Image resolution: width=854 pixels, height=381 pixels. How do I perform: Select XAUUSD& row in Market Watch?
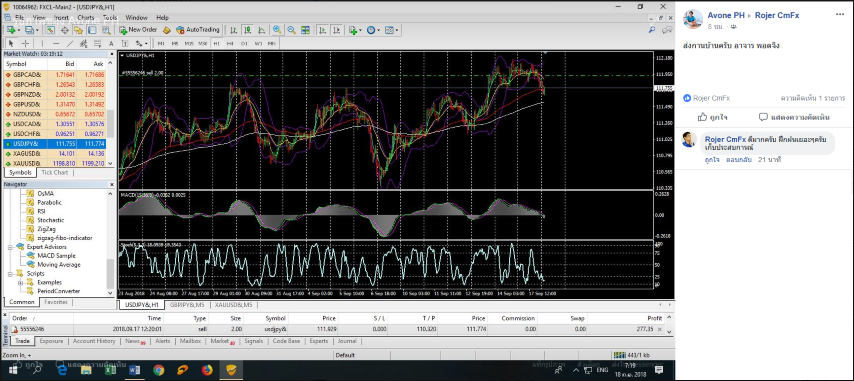point(55,163)
